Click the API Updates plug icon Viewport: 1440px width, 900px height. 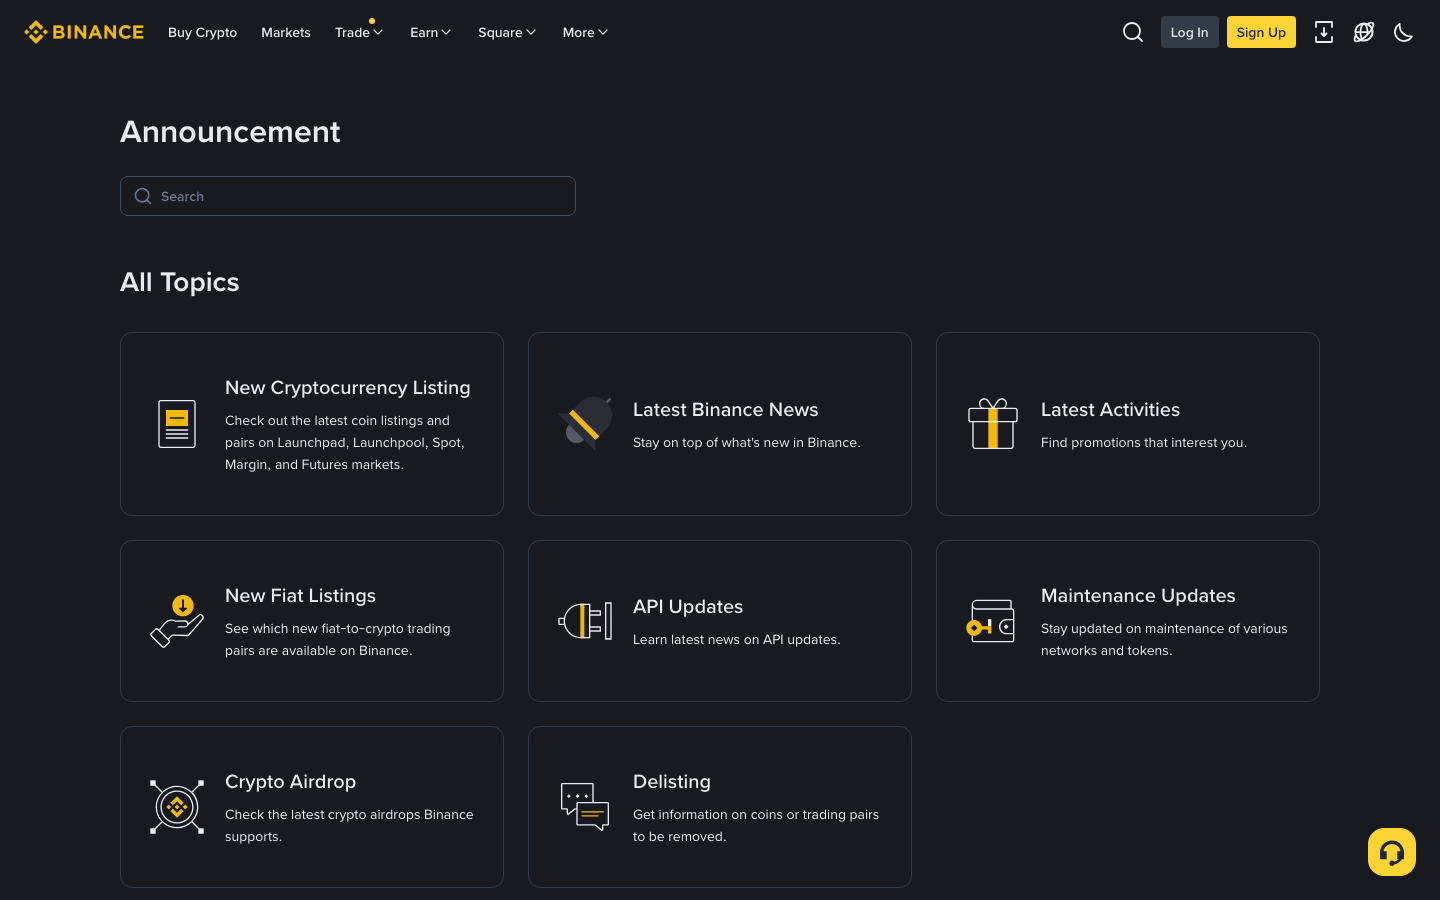pyautogui.click(x=585, y=620)
